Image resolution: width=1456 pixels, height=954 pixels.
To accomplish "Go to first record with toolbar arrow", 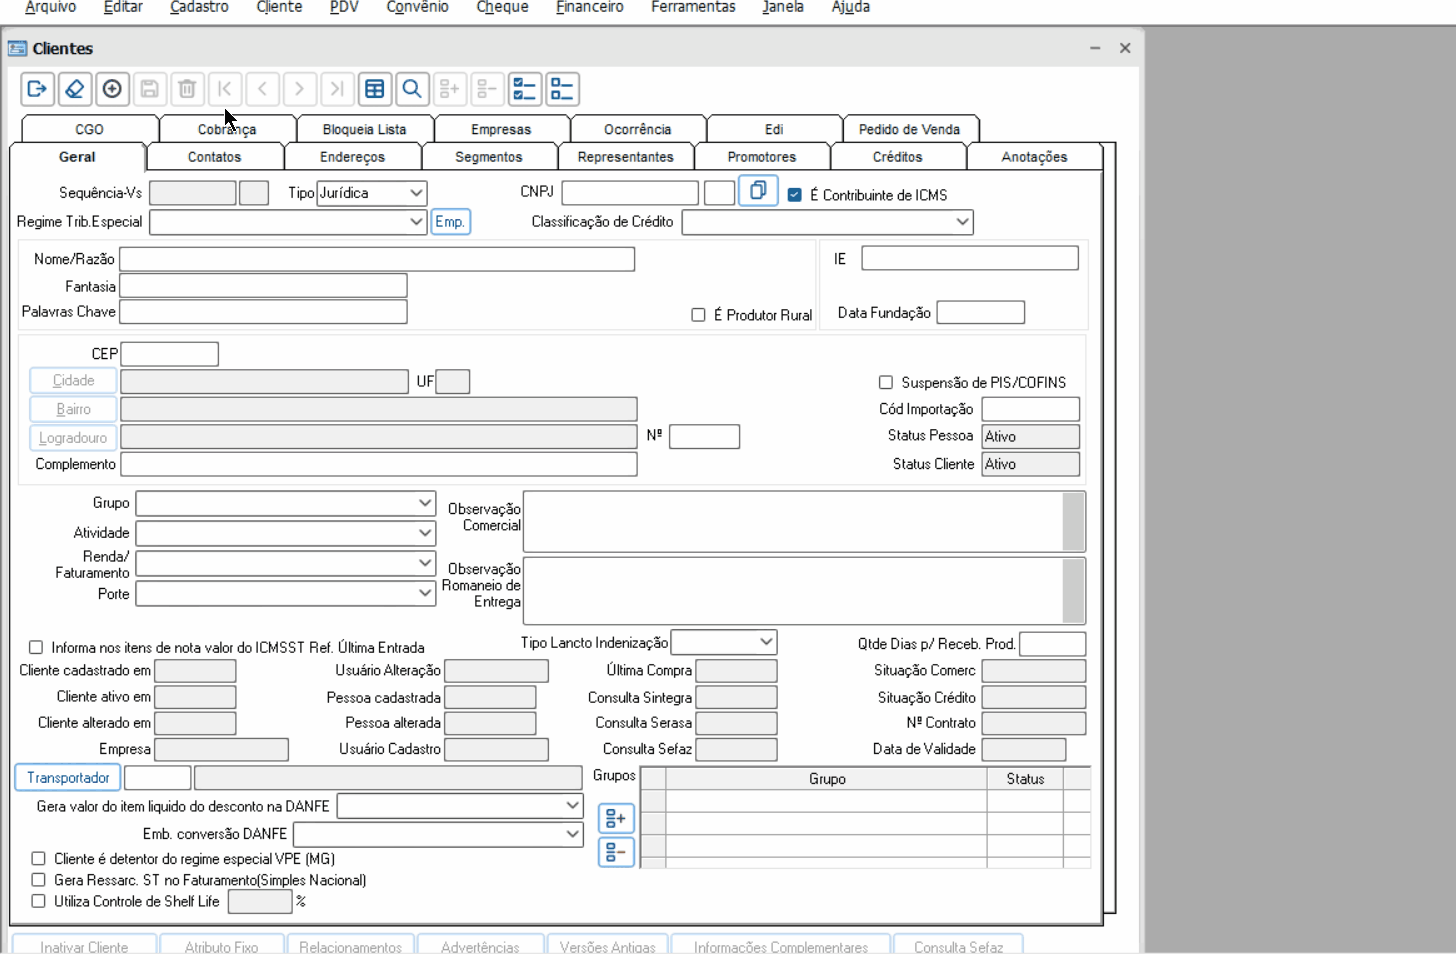I will click(x=225, y=89).
